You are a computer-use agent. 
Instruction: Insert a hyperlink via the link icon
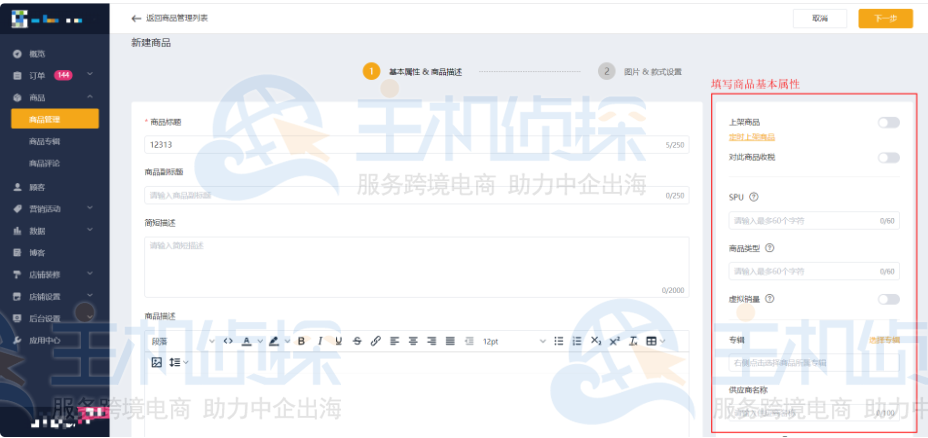pos(375,341)
